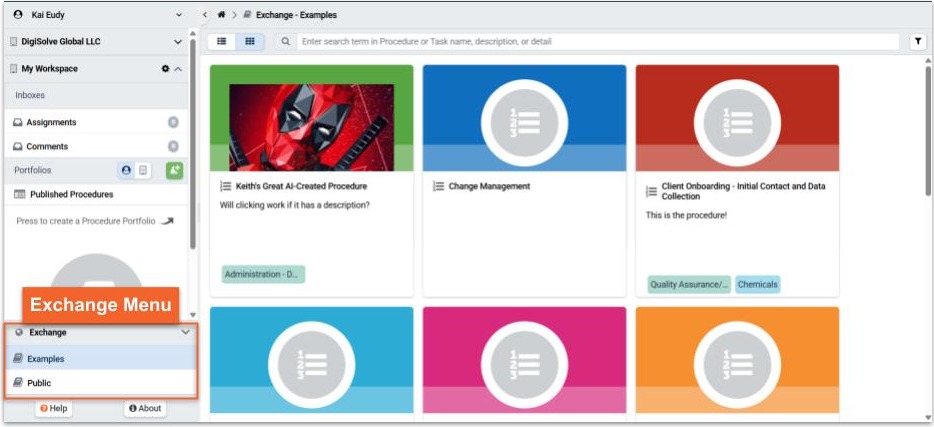Click the back chevron in breadcrumb bar
The height and width of the screenshot is (427, 934).
pyautogui.click(x=205, y=14)
